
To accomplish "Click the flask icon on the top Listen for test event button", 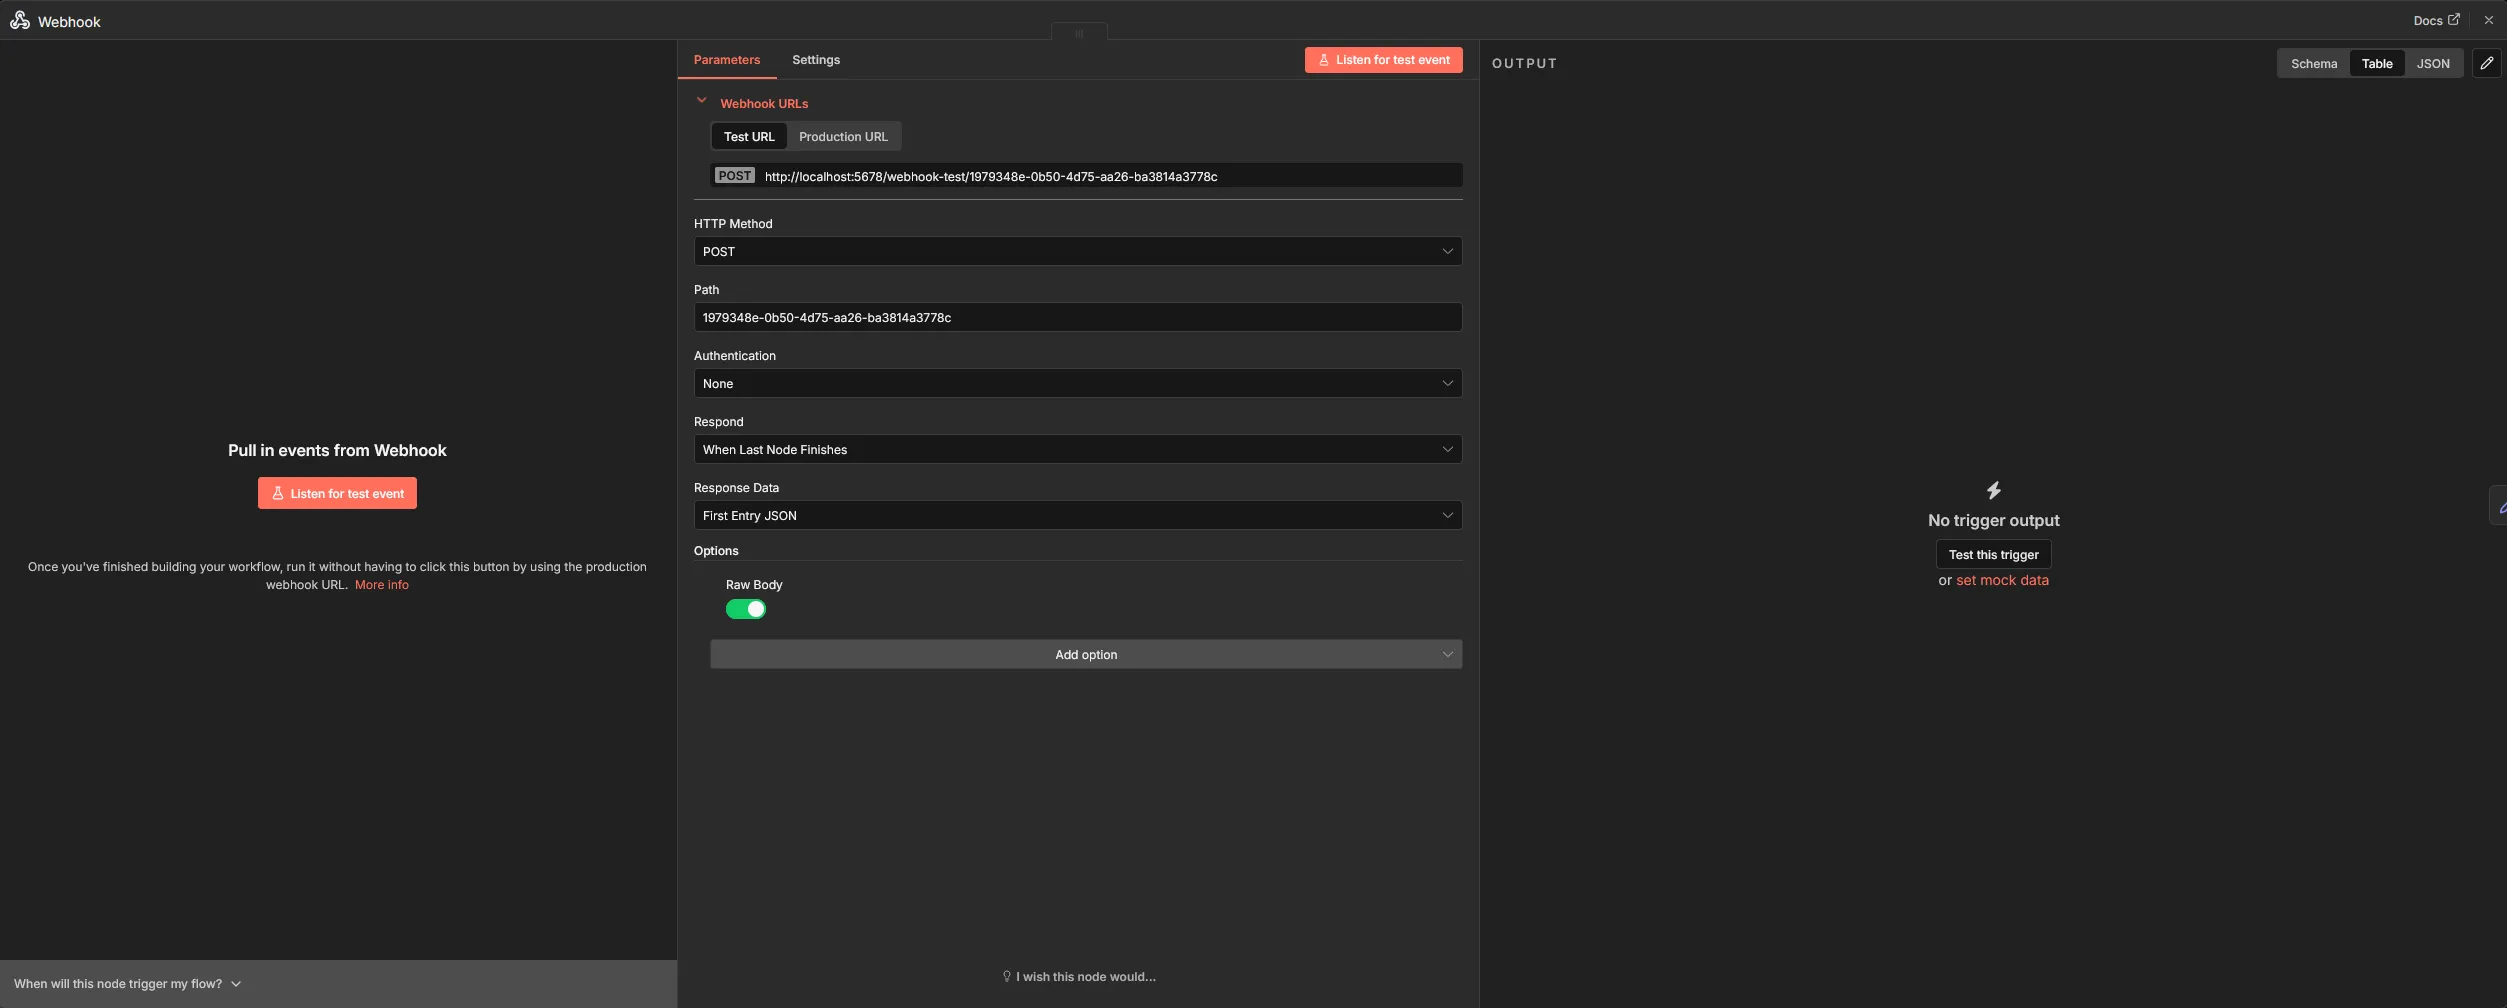I will point(1325,60).
